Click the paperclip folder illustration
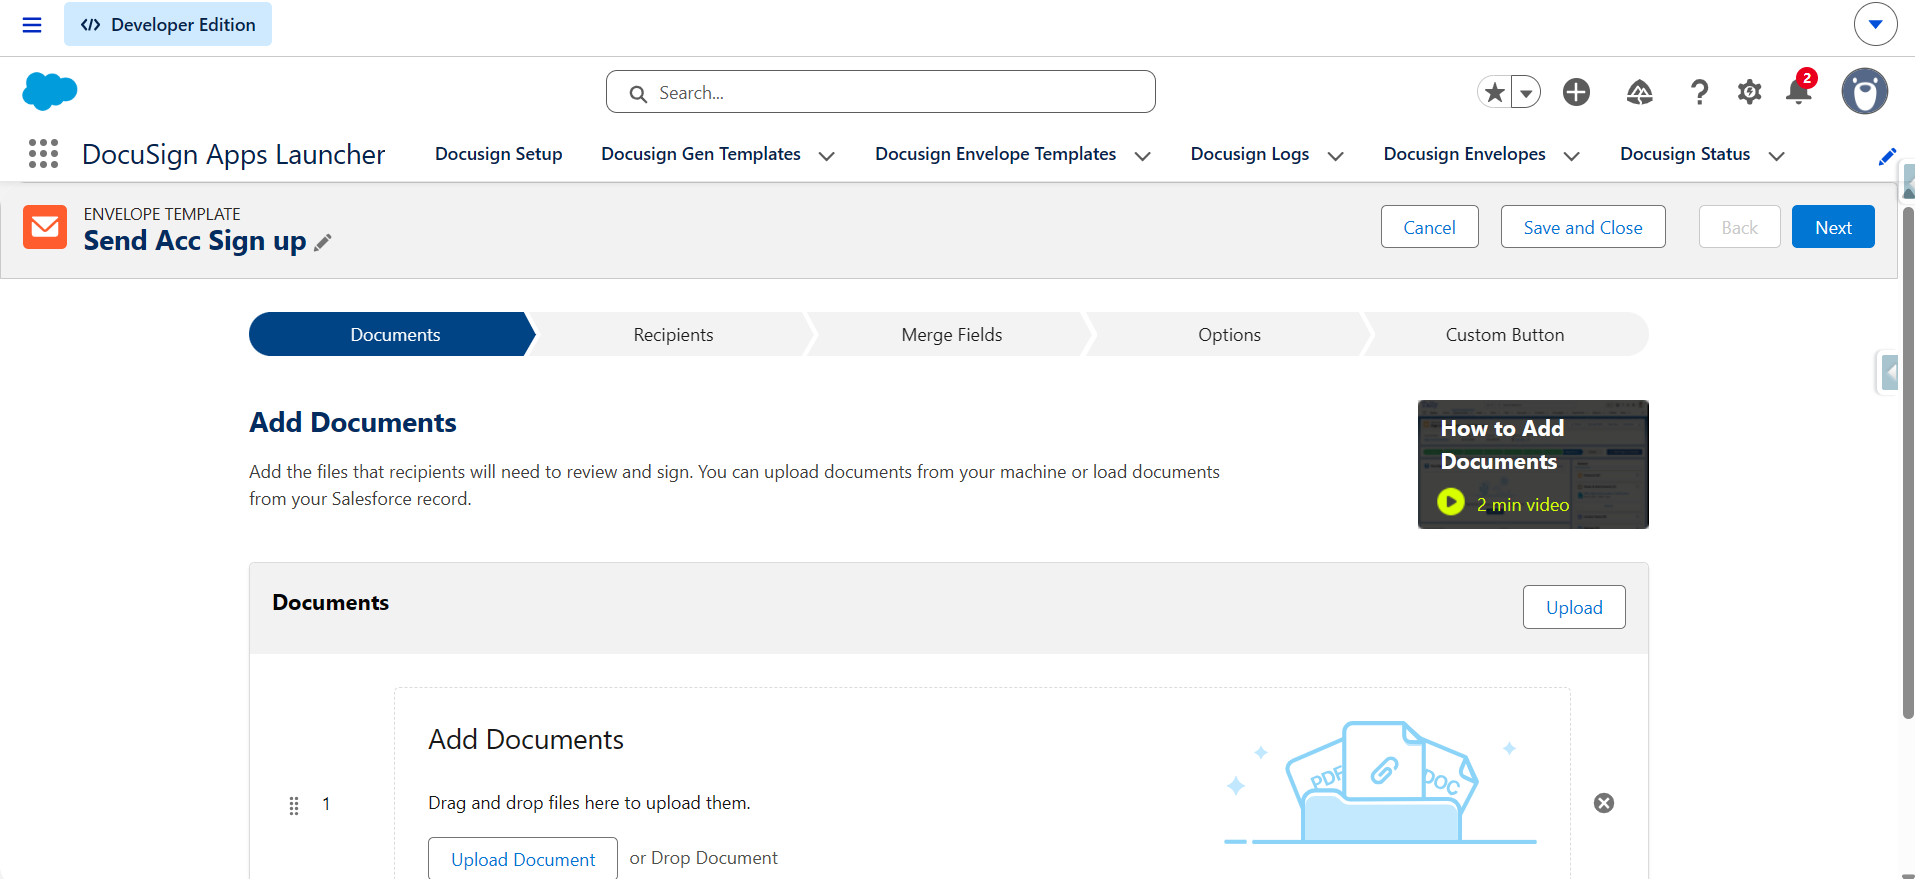This screenshot has width=1915, height=879. [x=1381, y=782]
